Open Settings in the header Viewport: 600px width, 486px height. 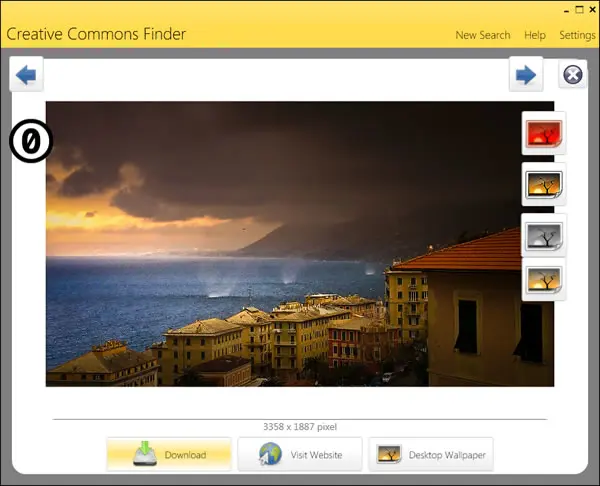(577, 35)
